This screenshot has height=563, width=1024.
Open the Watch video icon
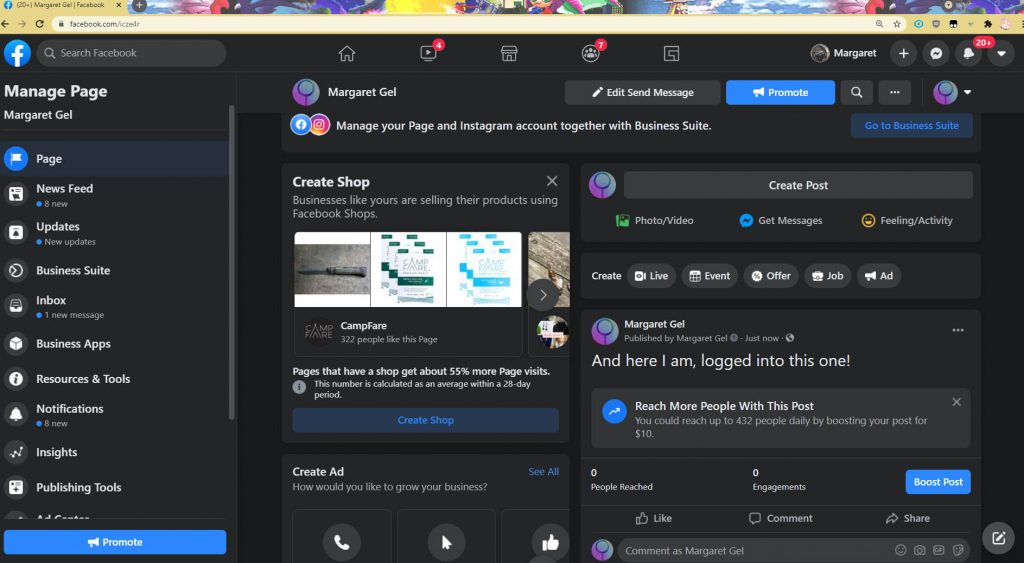click(428, 54)
